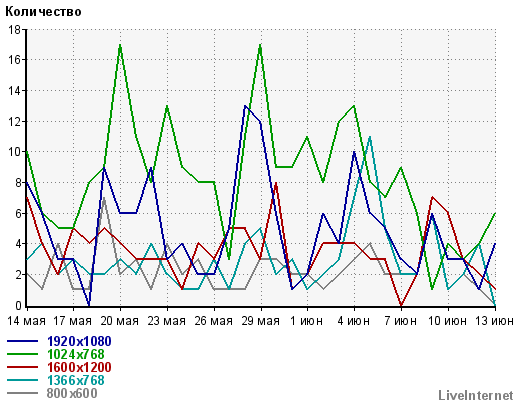520x405 pixels.
Task: Click the '29 мая' axis label
Action: 261,321
